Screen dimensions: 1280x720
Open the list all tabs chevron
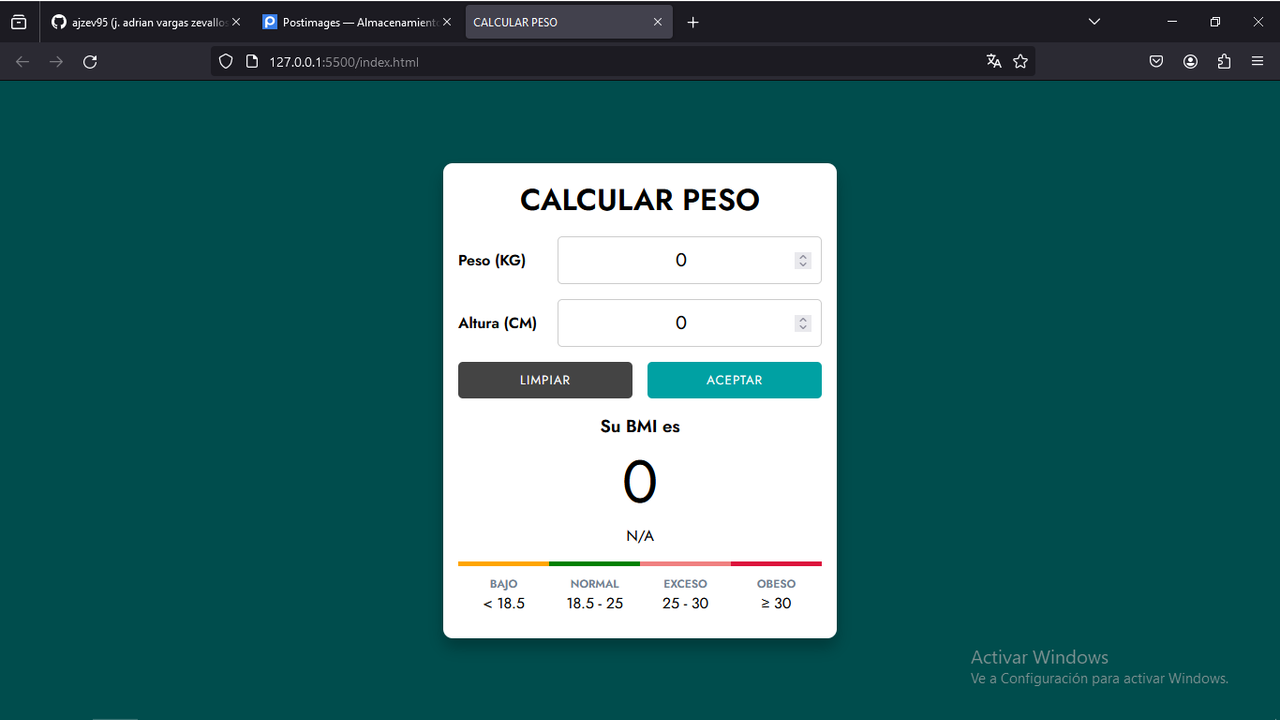coord(1094,21)
